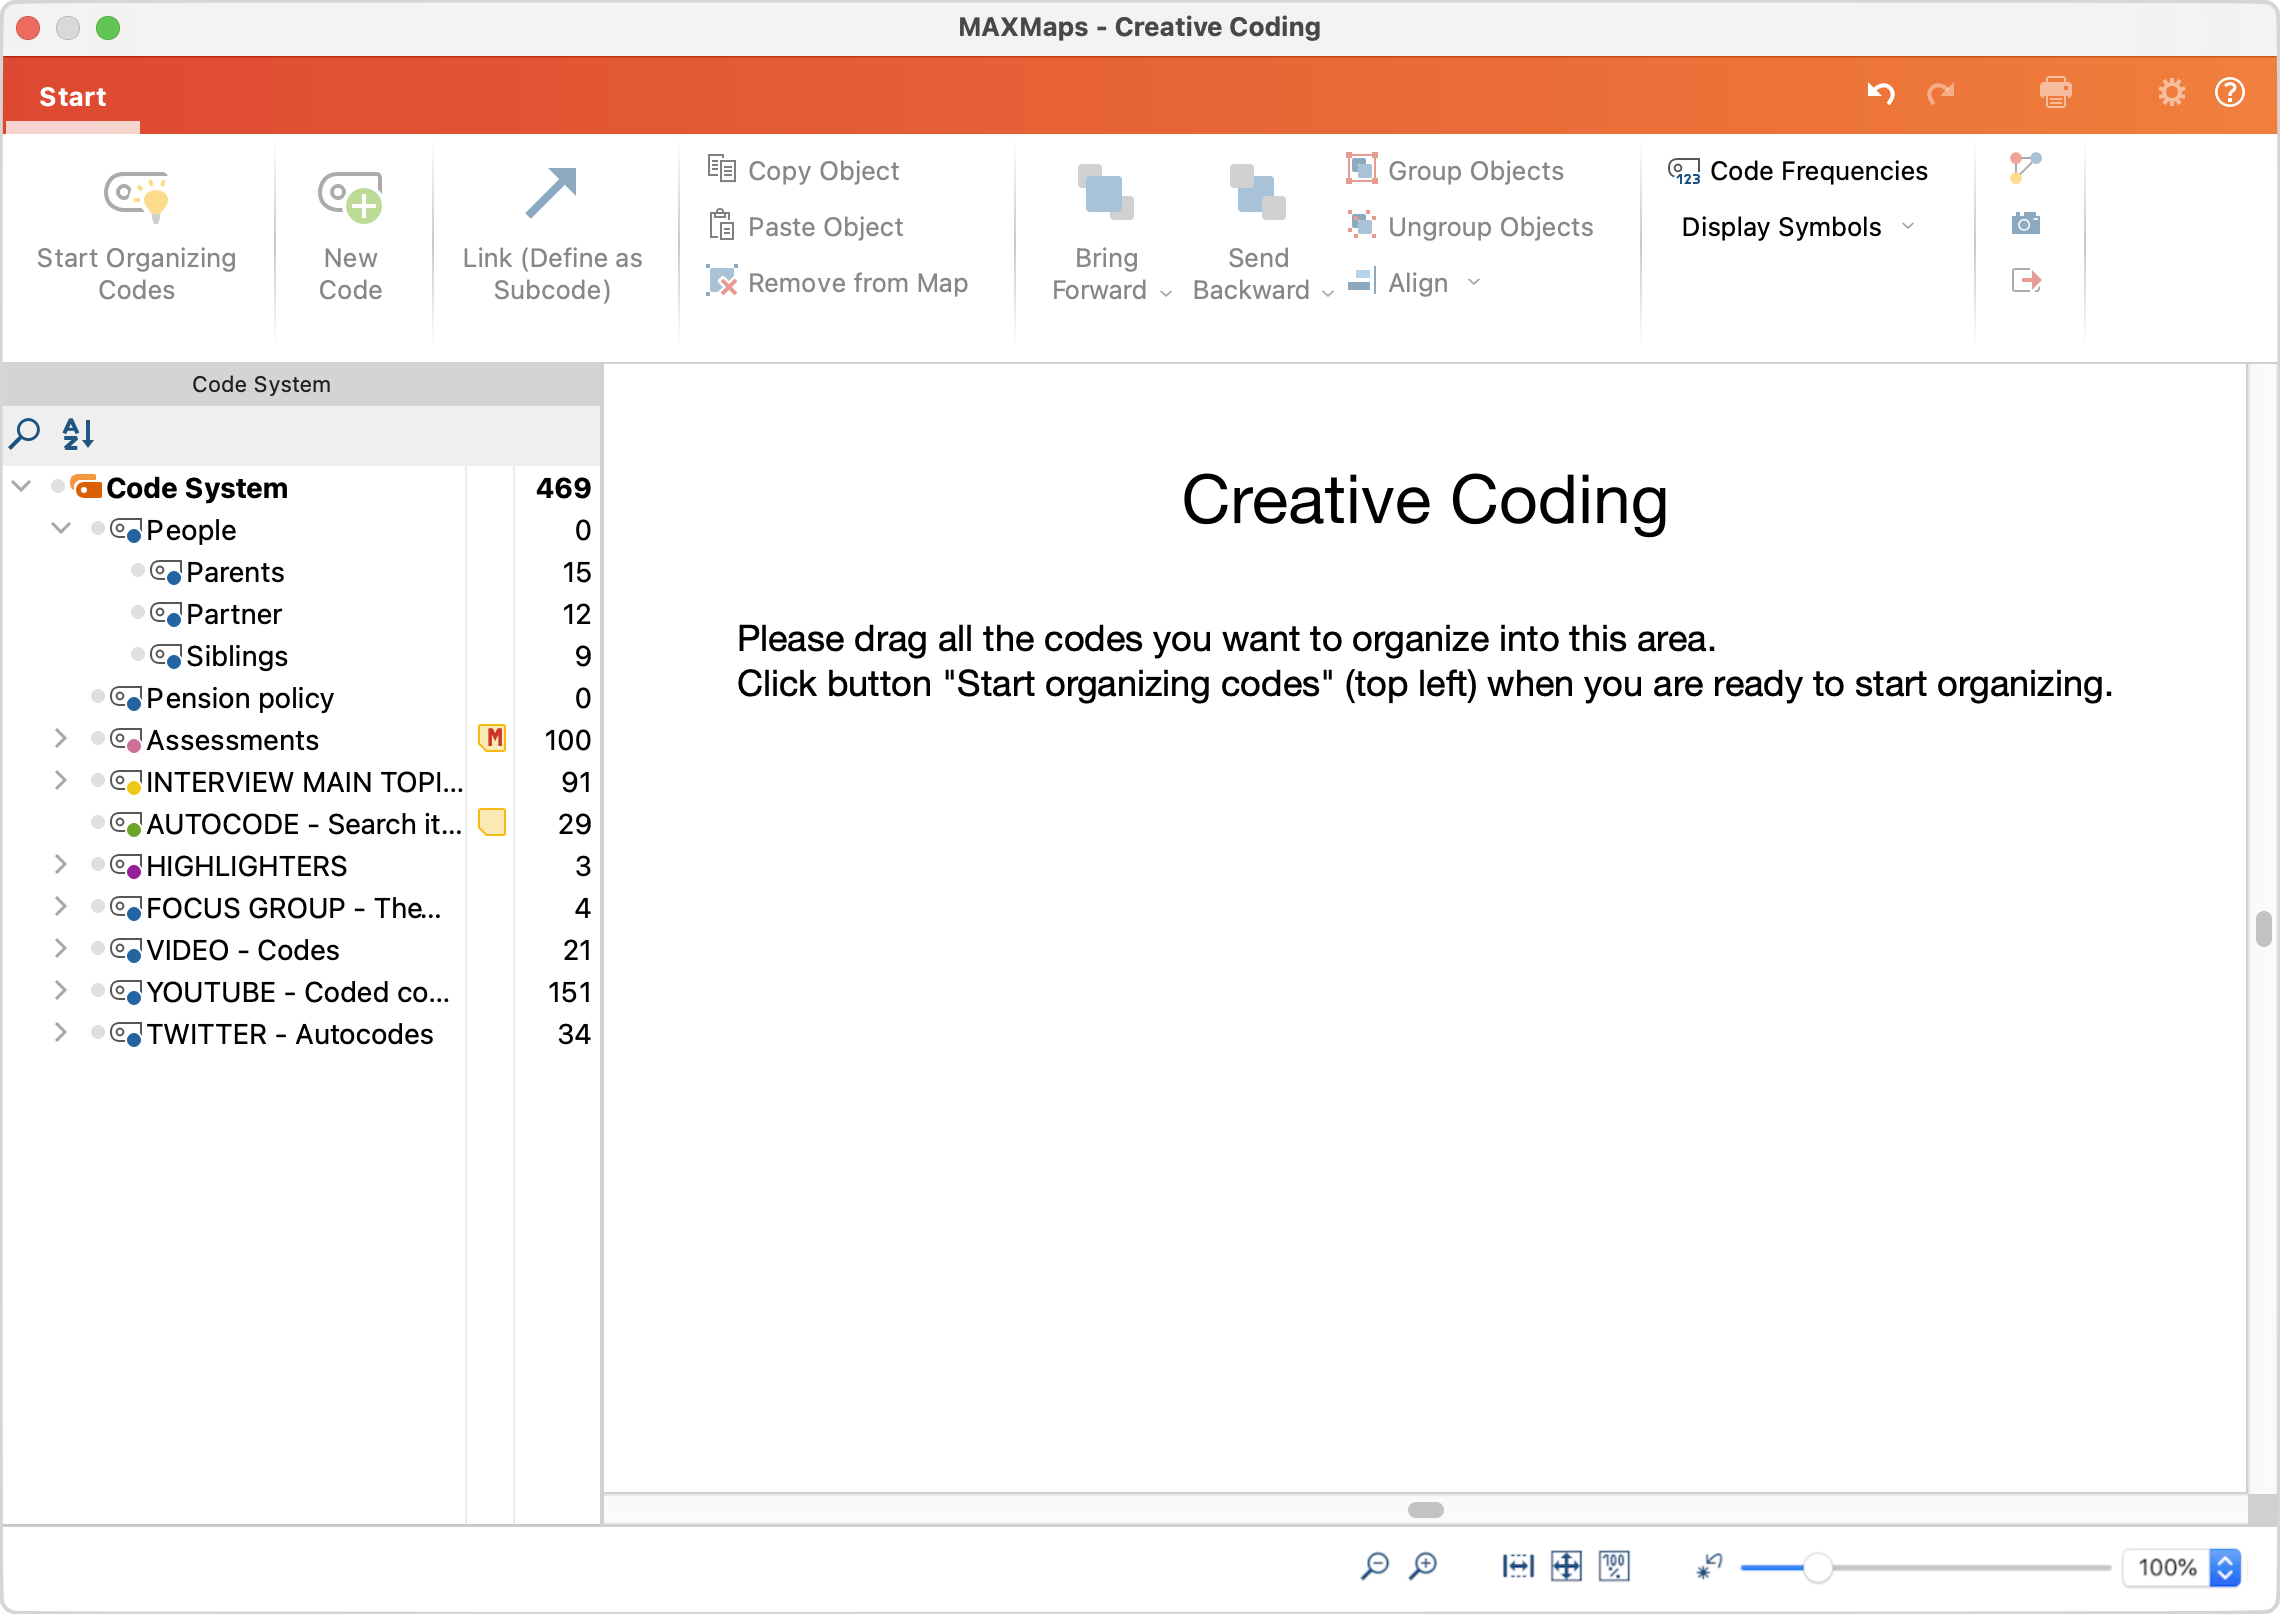Click Start Organizing Codes icon

tap(137, 196)
